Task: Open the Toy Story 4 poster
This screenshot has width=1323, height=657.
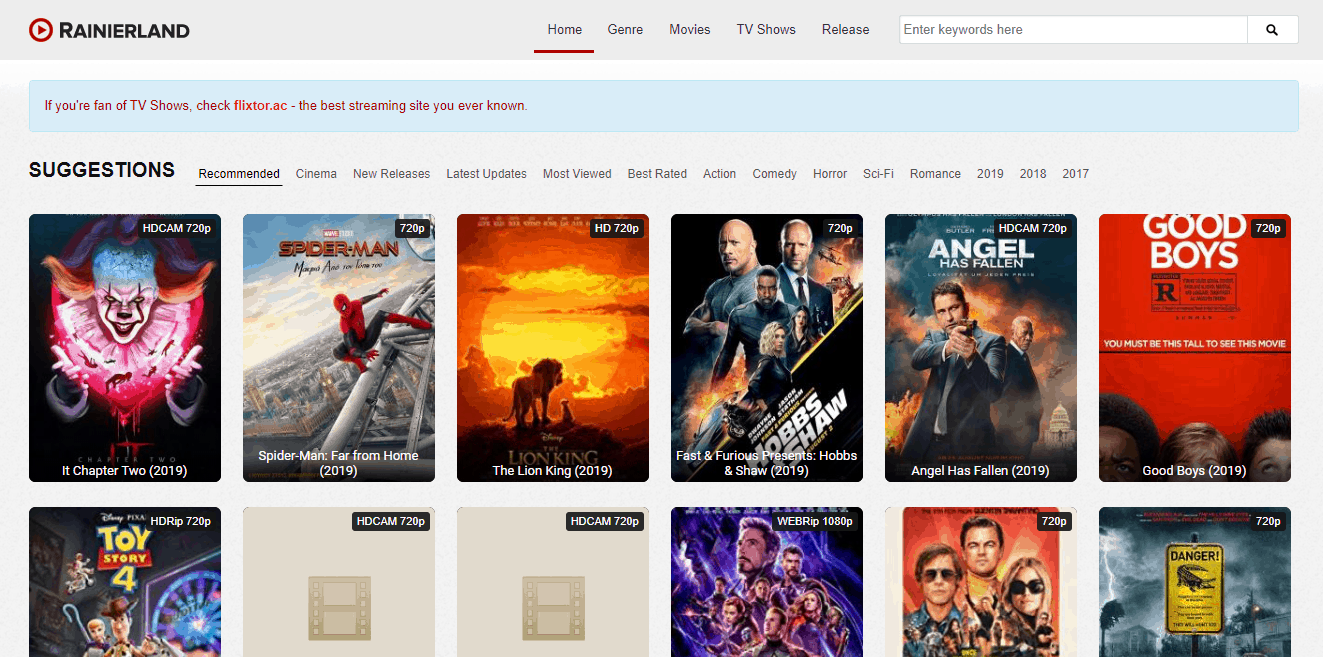Action: 125,582
